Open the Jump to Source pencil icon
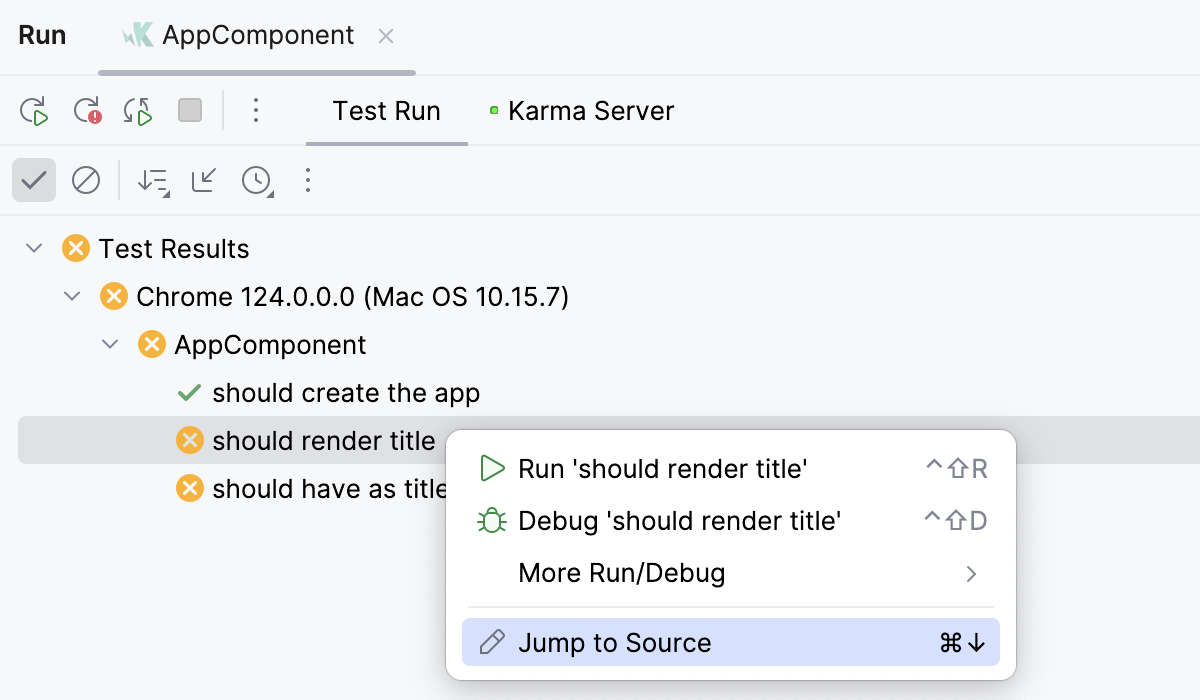 coord(489,642)
